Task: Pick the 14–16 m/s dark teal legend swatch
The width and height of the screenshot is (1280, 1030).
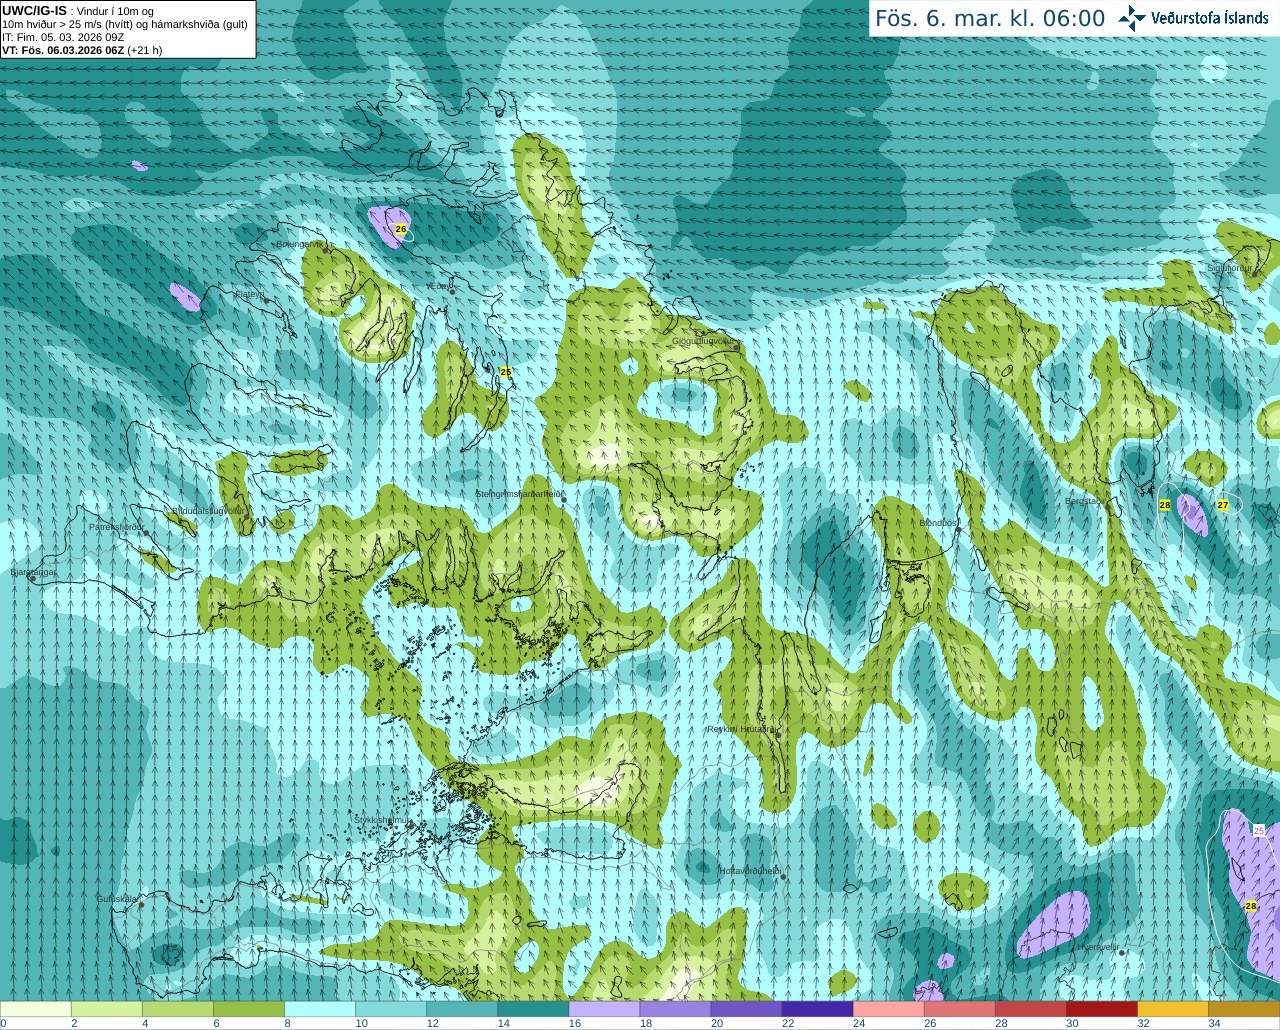Action: point(533,1009)
